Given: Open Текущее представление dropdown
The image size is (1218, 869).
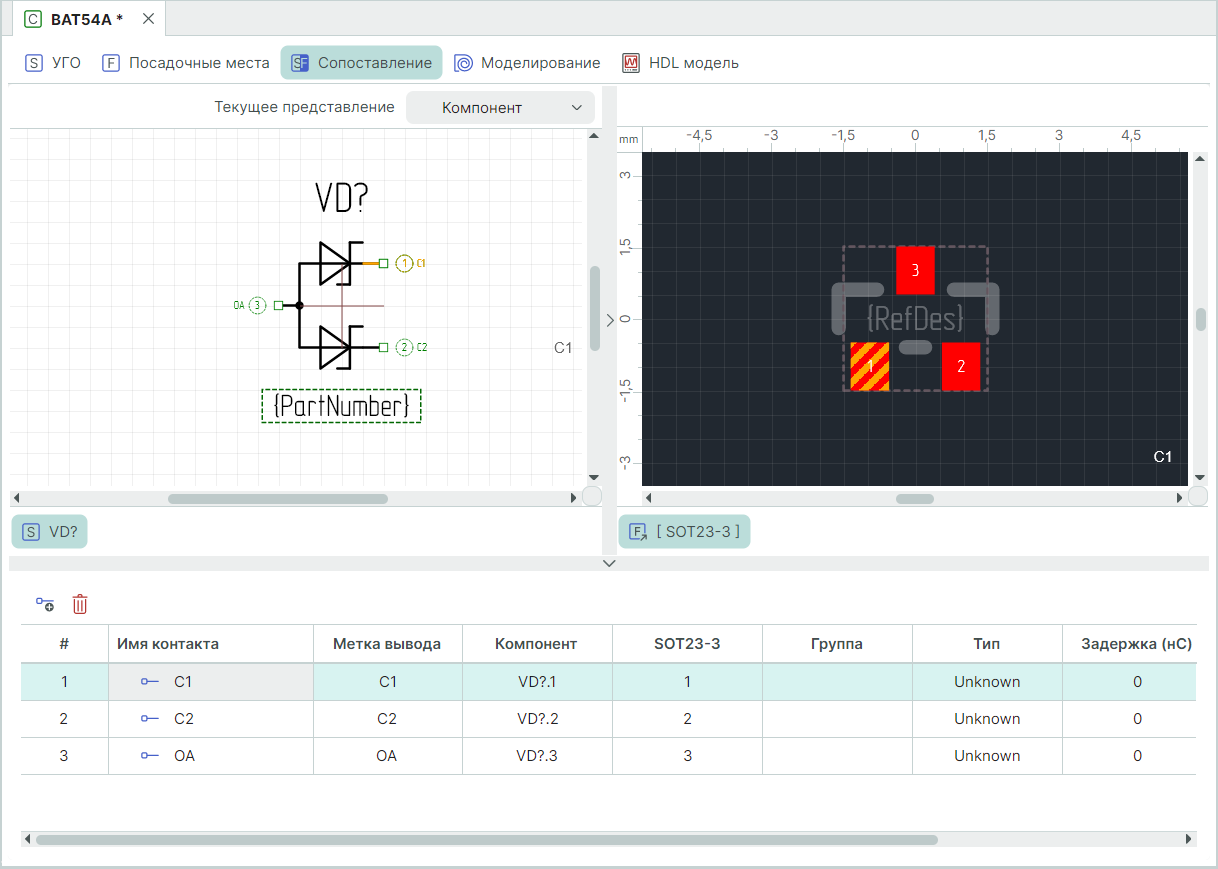Looking at the screenshot, I should point(500,108).
